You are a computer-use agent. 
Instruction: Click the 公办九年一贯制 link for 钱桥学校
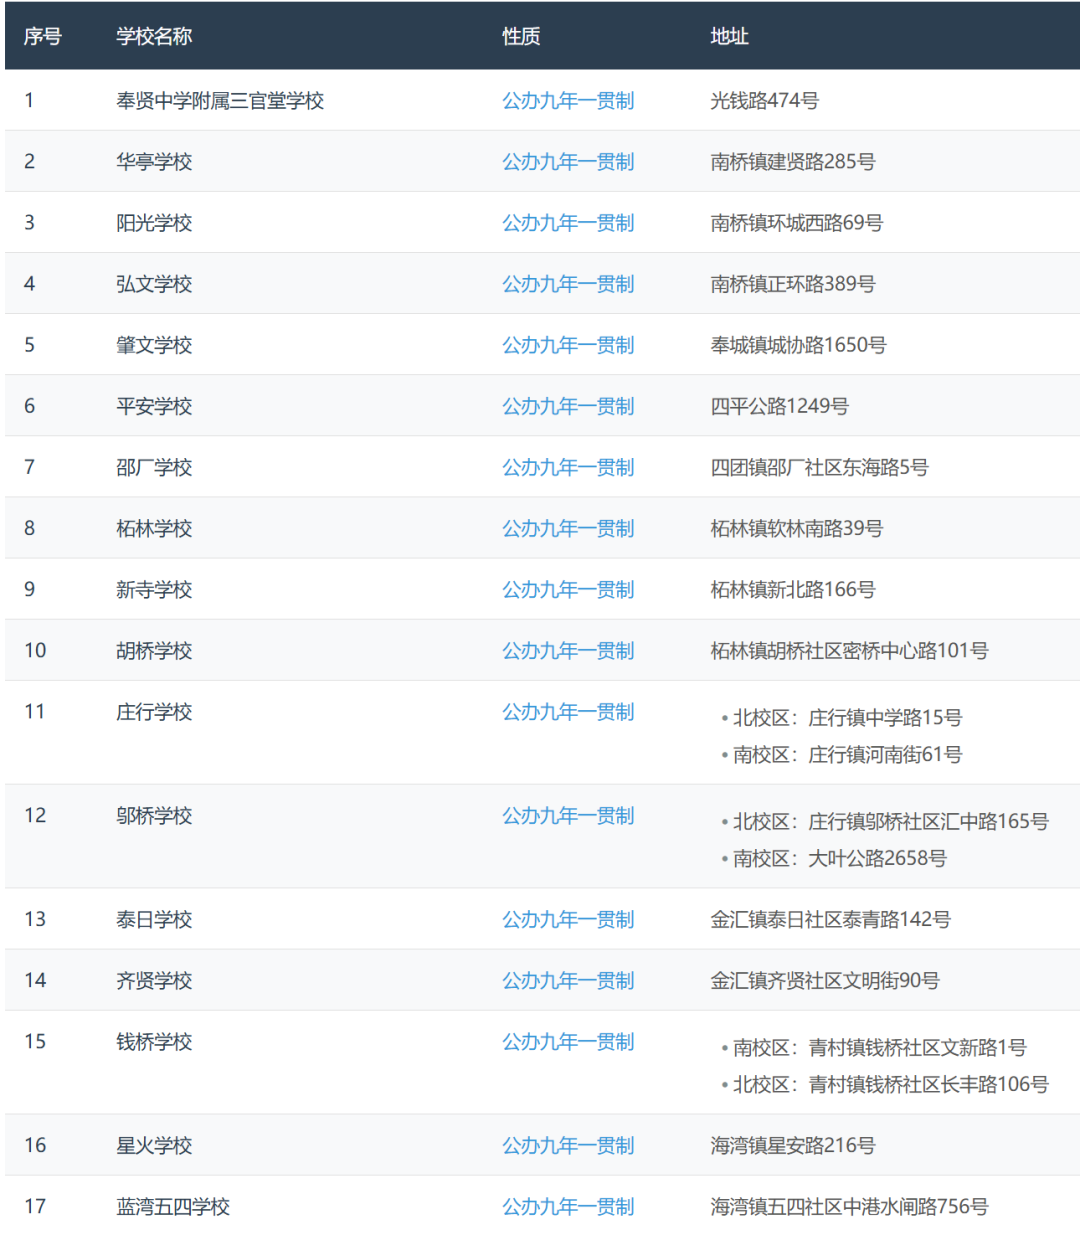pyautogui.click(x=567, y=1042)
